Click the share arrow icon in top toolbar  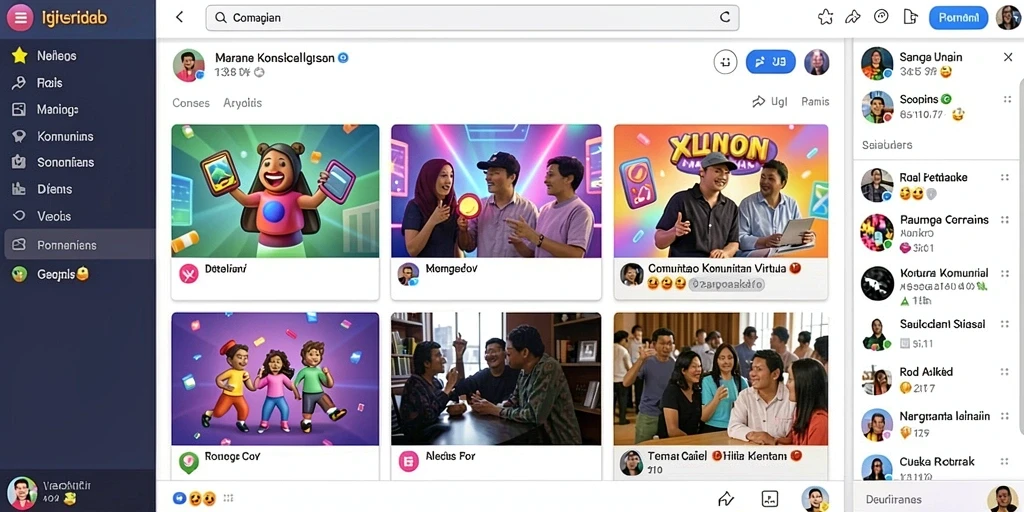[853, 18]
